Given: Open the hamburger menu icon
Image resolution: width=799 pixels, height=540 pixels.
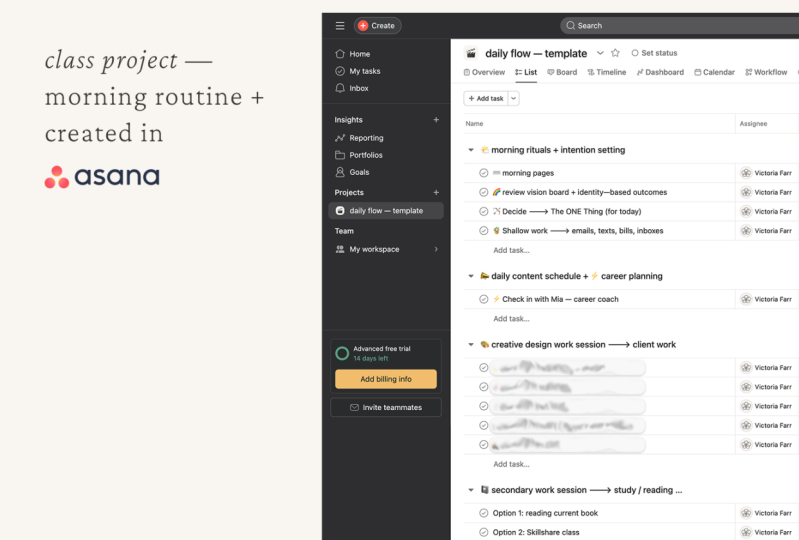Looking at the screenshot, I should [x=340, y=25].
